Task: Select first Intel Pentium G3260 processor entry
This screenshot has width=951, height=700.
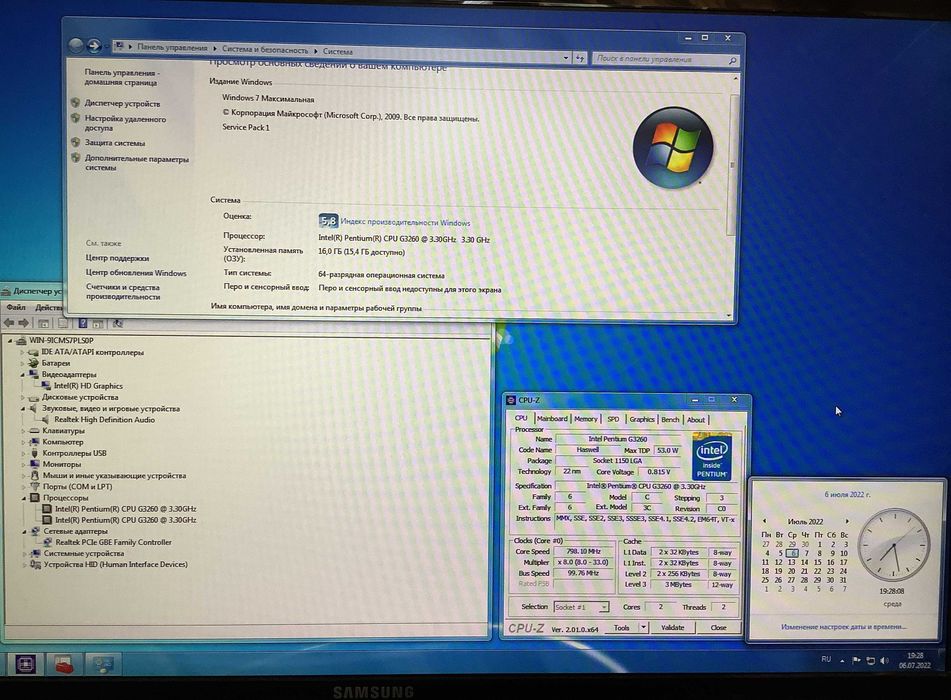Action: pos(126,509)
